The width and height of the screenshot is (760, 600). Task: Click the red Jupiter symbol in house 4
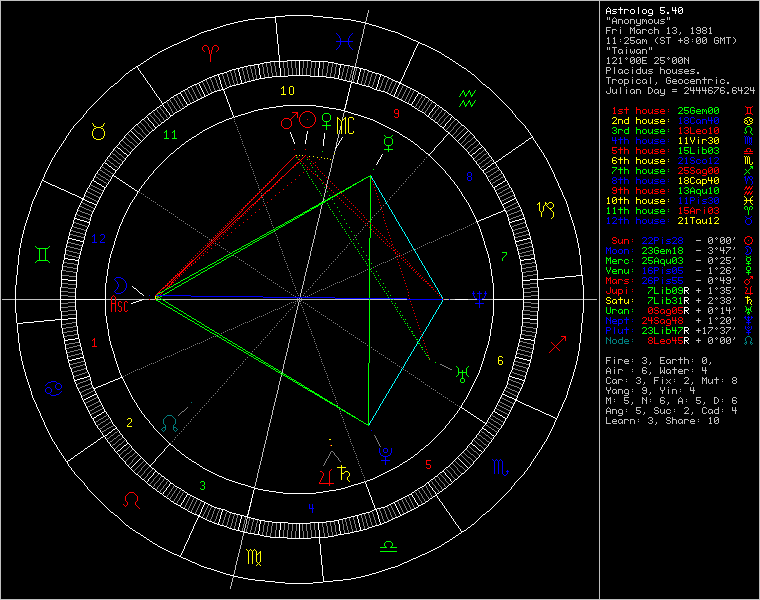pyautogui.click(x=327, y=476)
